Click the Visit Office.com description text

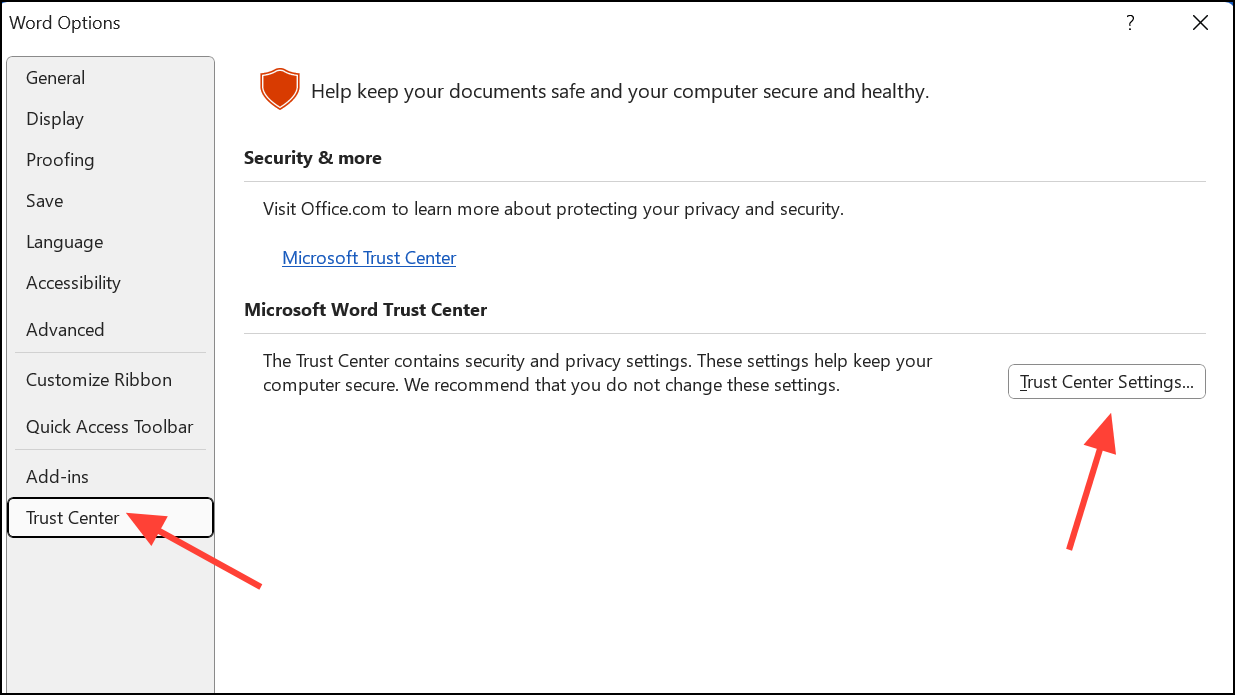[553, 209]
